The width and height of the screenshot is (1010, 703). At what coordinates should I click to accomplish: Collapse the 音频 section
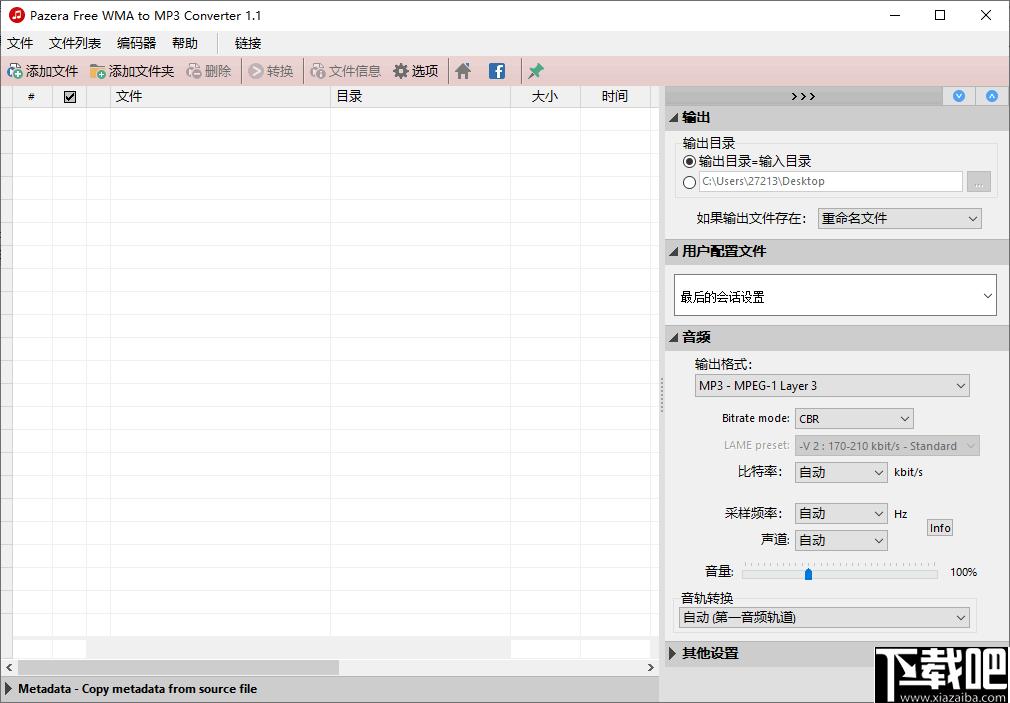click(x=674, y=337)
